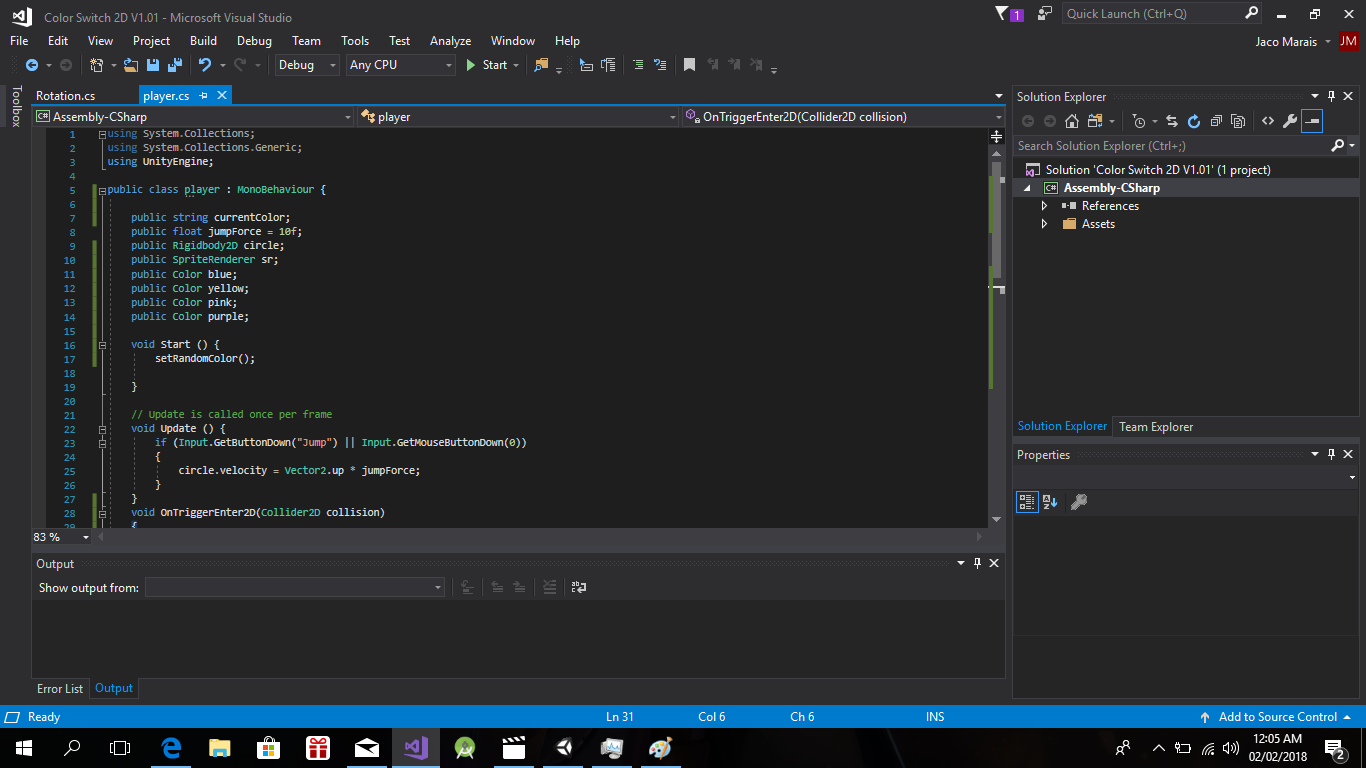Click the Home icon in Solution Explorer
Screen dimensions: 1366x768
point(1071,121)
